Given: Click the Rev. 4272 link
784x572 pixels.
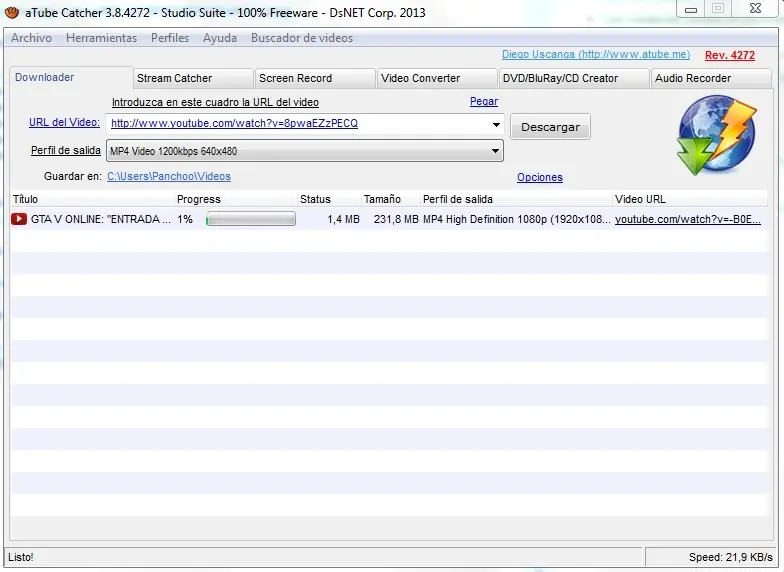Looking at the screenshot, I should click(x=730, y=55).
